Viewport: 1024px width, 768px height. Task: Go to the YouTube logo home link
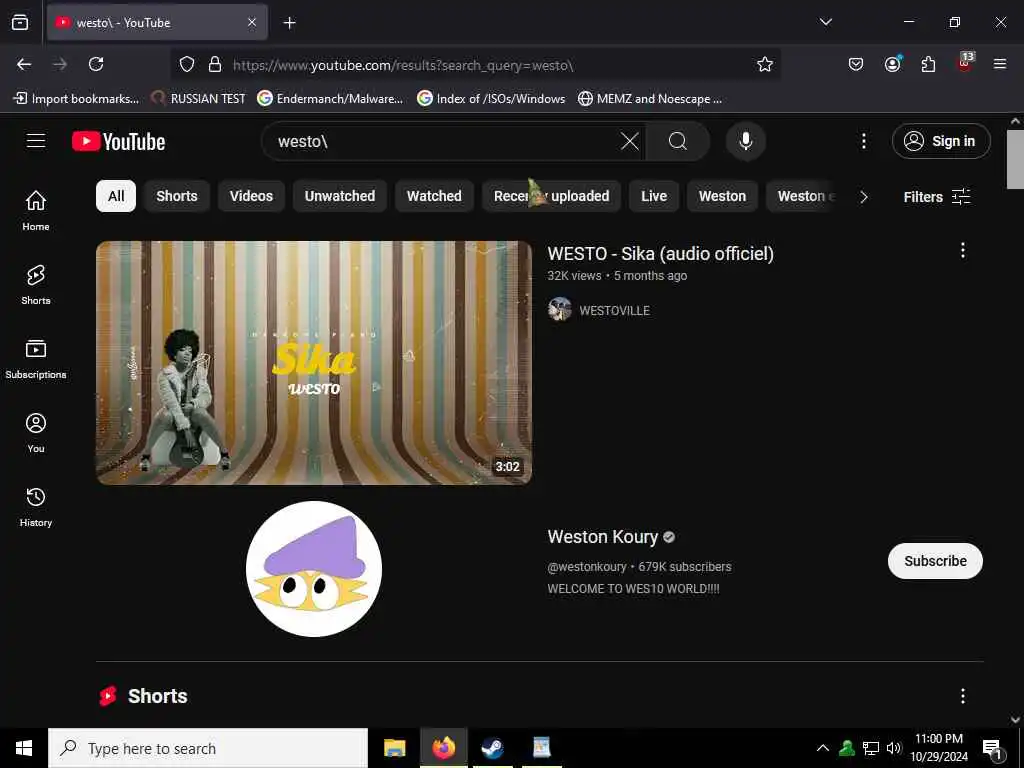pyautogui.click(x=118, y=142)
